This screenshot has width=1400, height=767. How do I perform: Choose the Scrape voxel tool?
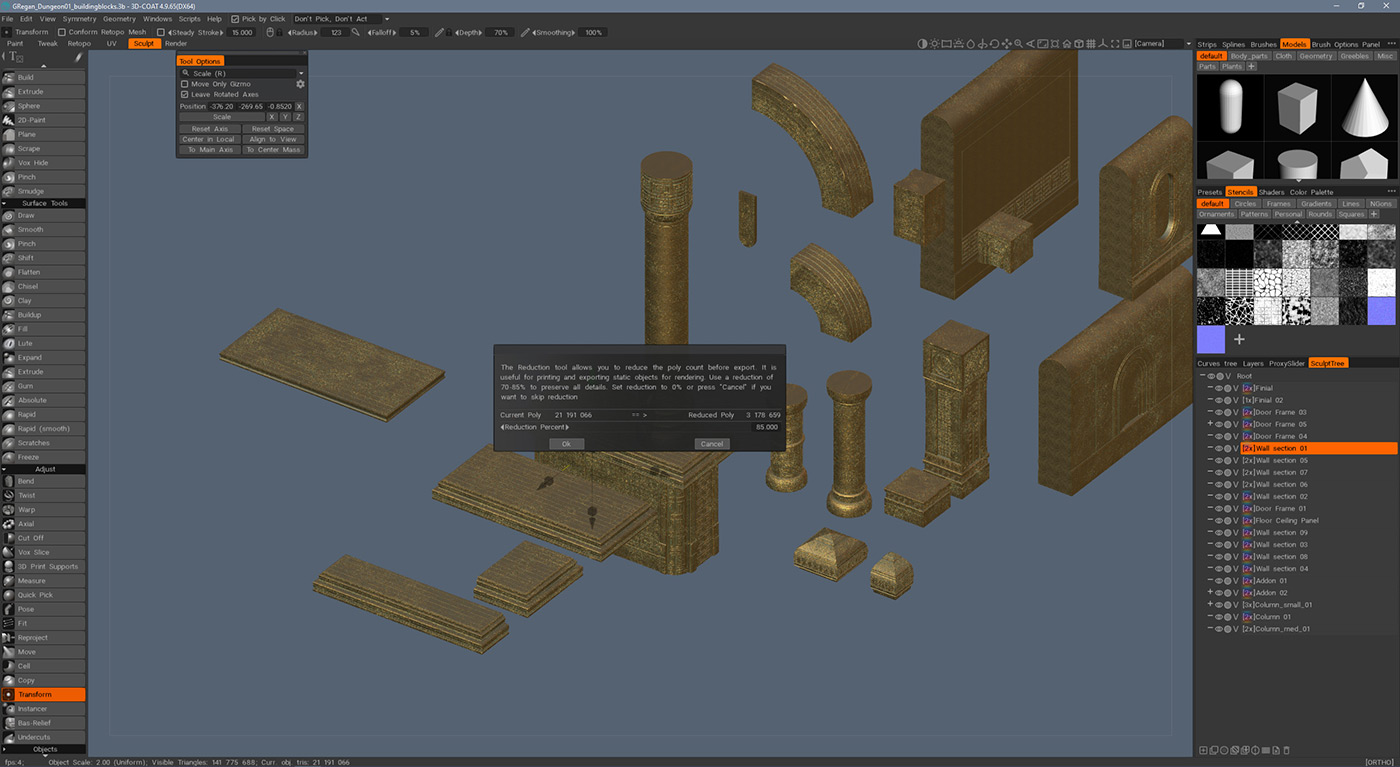[29, 148]
